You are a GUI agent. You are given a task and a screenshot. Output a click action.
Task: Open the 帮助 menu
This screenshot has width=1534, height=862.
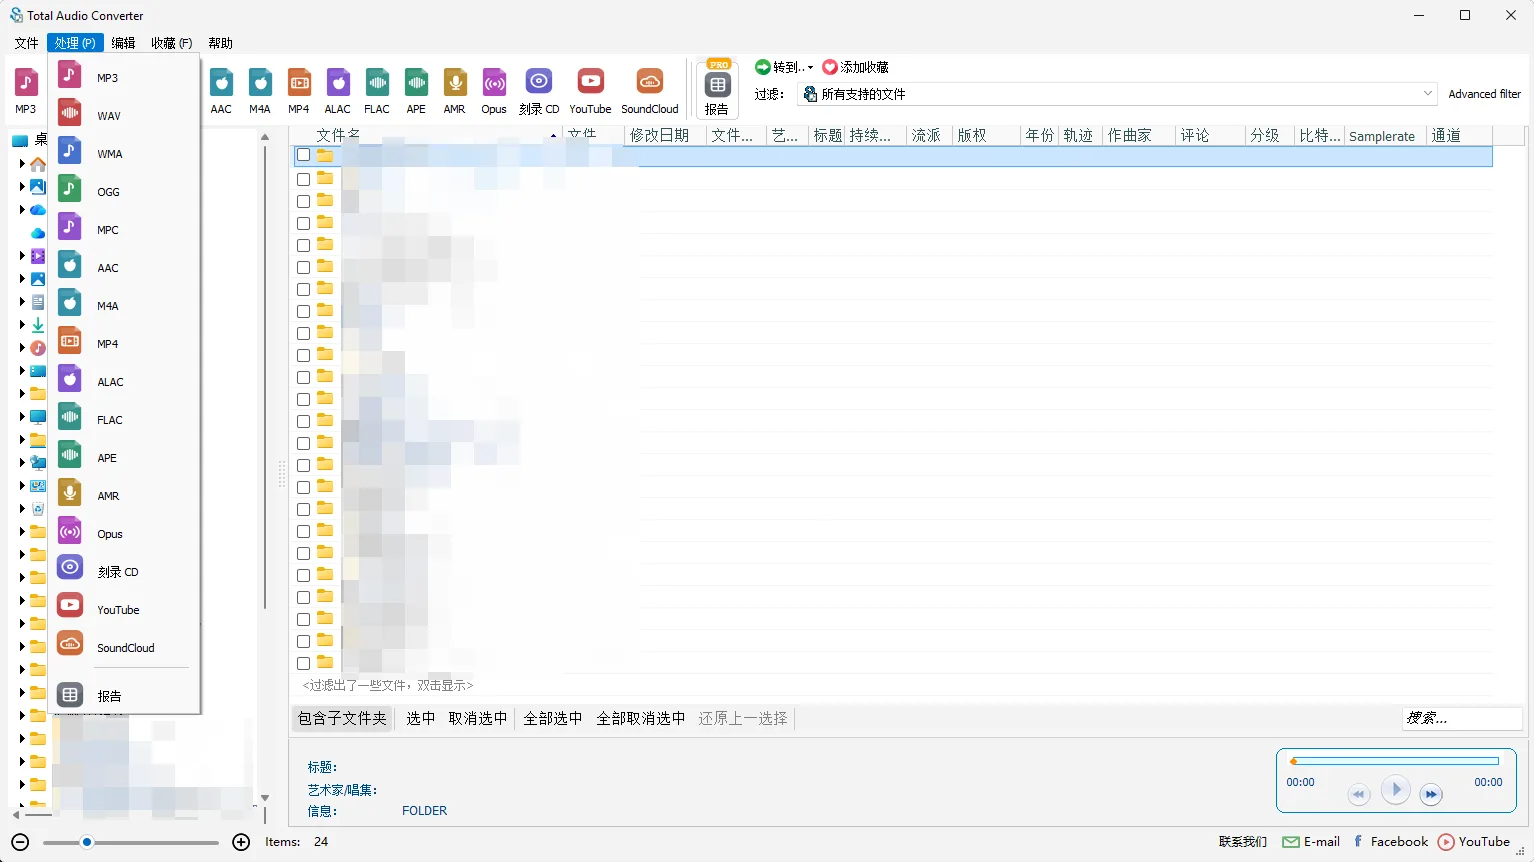coord(220,43)
